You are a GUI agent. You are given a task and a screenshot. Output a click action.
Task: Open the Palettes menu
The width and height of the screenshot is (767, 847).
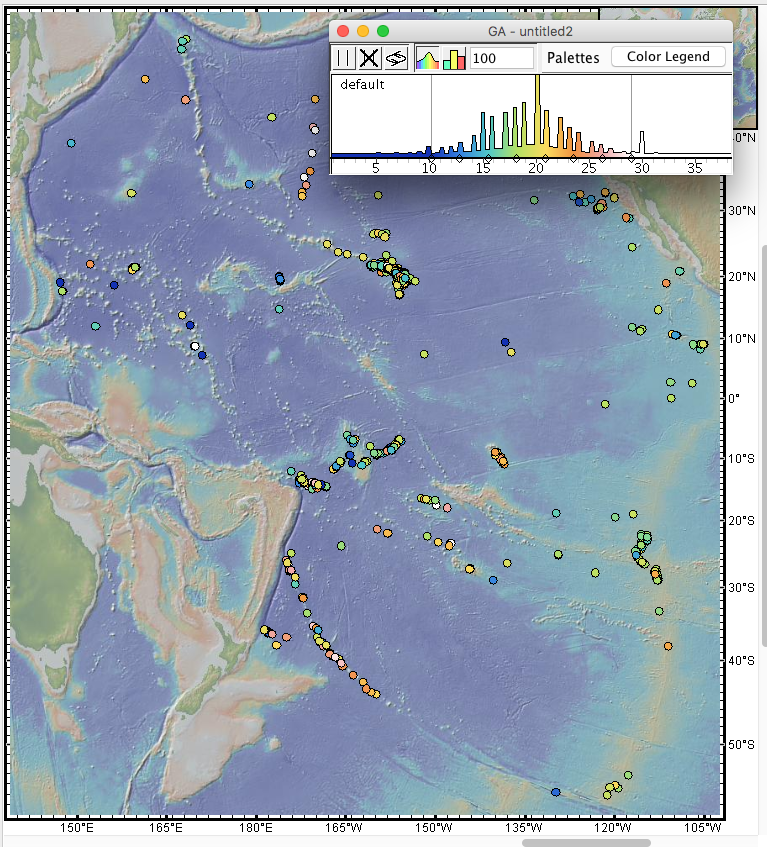[573, 58]
